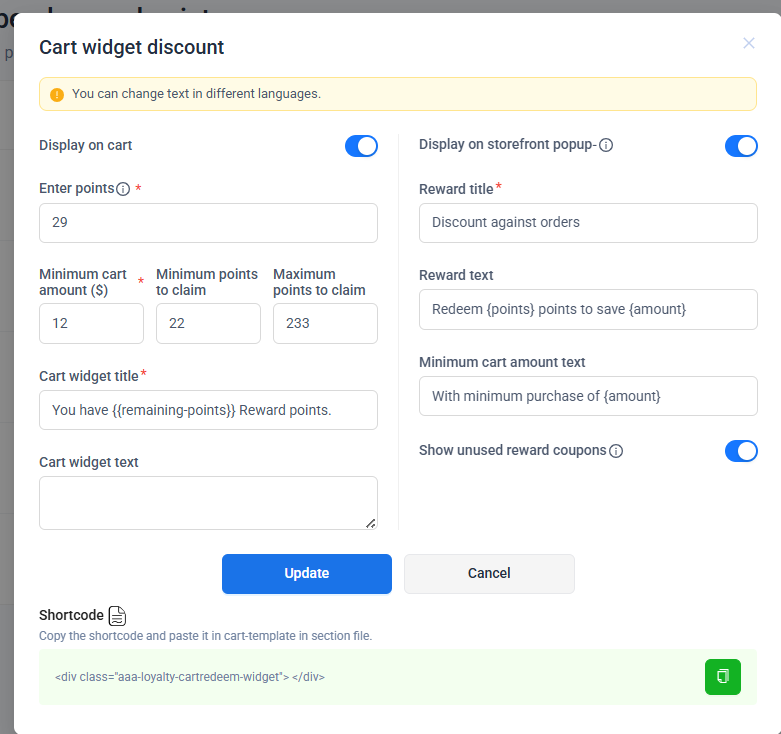781x734 pixels.
Task: Edit the Cart widget title field
Action: pyautogui.click(x=208, y=410)
